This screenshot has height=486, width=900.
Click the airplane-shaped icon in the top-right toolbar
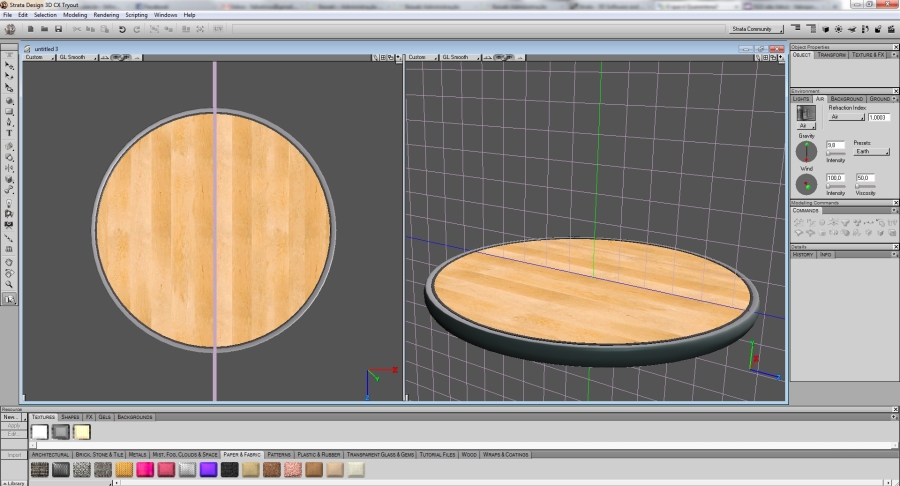pyautogui.click(x=852, y=29)
